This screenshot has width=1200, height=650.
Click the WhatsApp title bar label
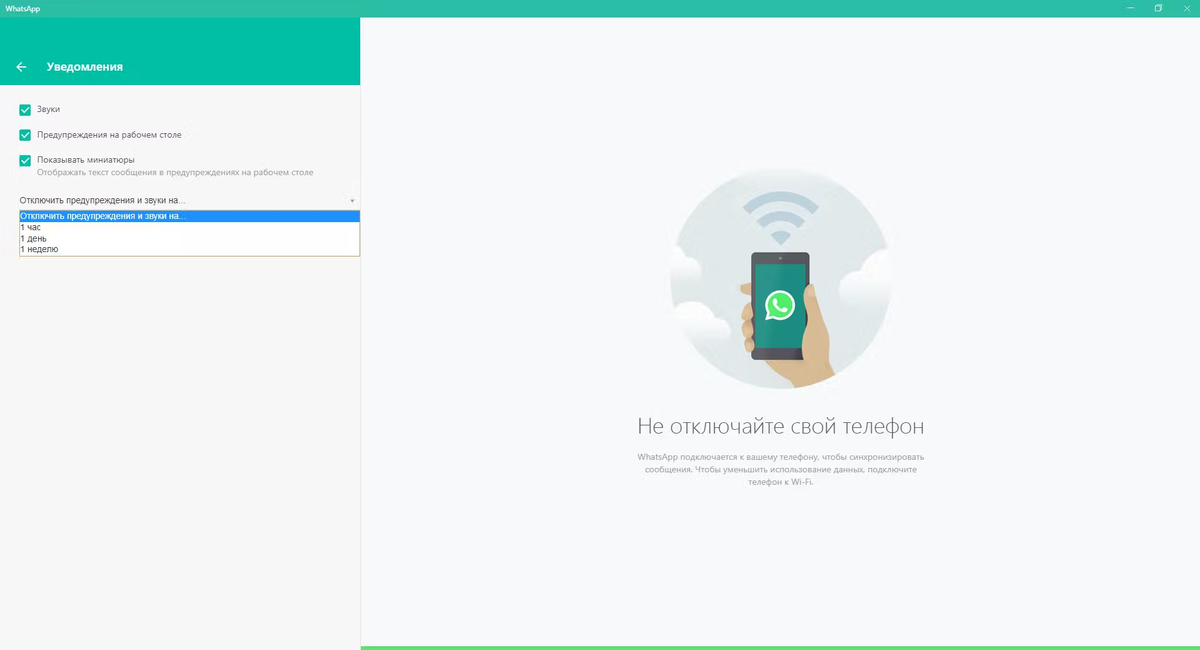pos(23,8)
